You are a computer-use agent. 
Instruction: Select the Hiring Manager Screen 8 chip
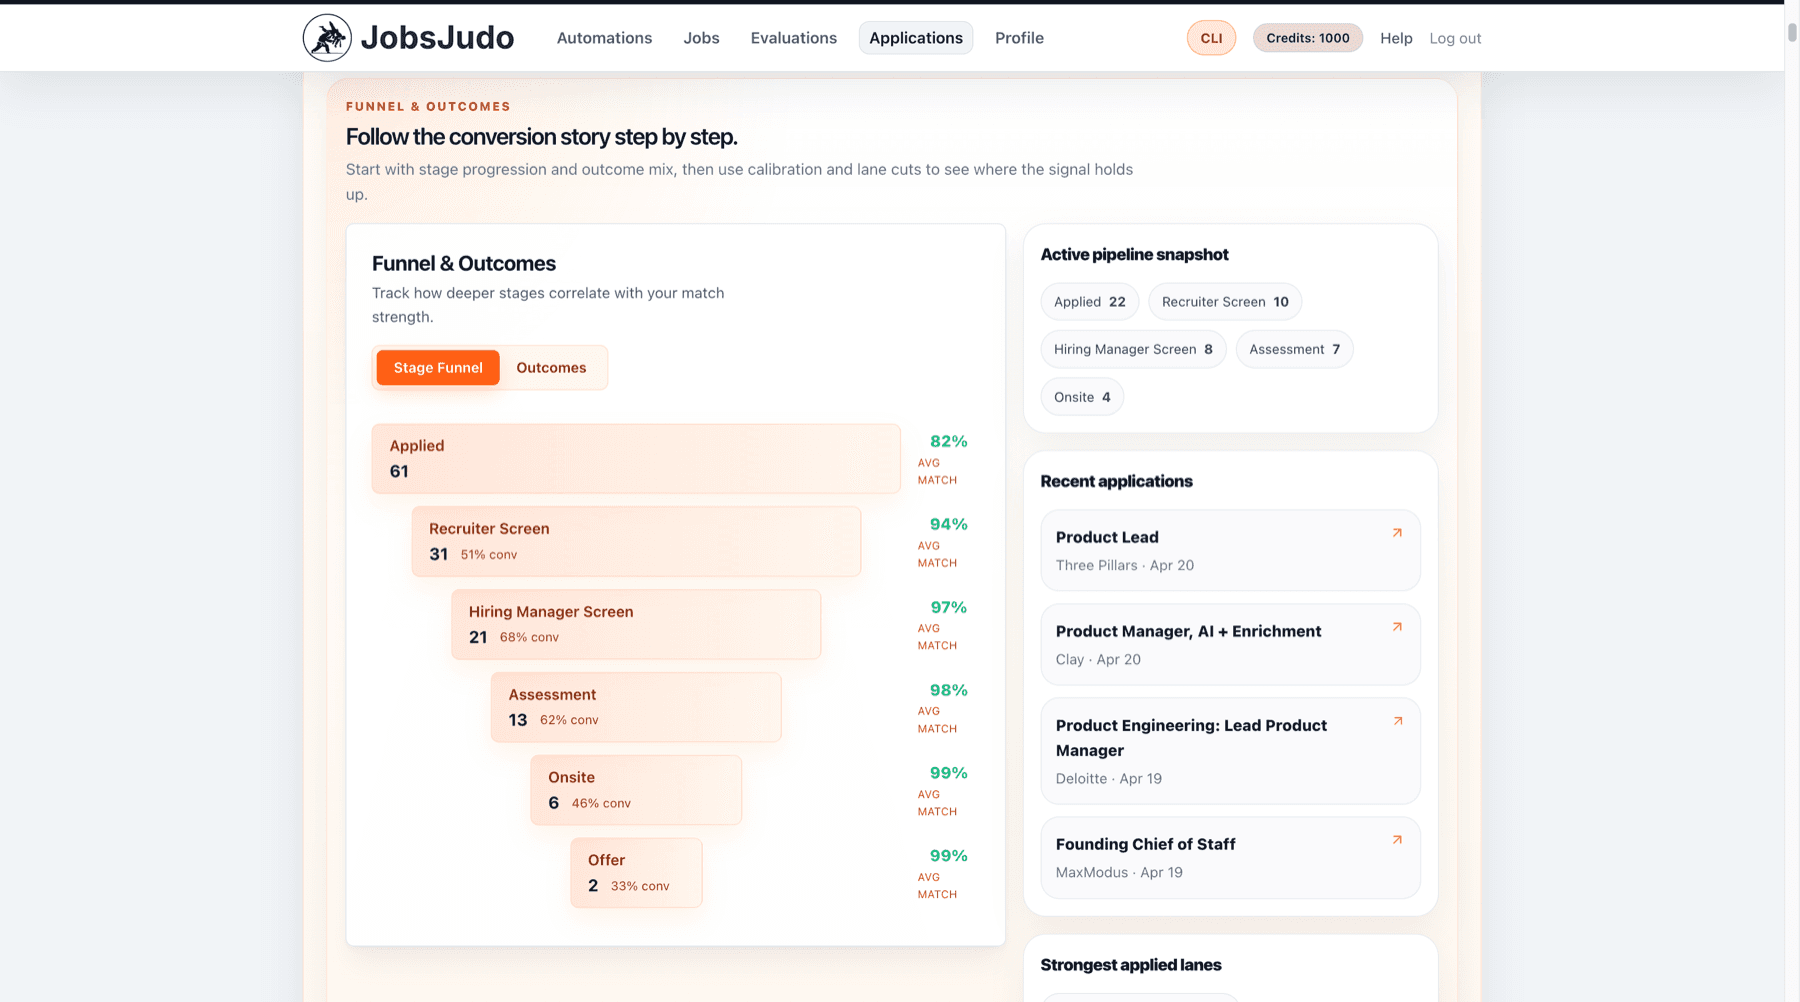pos(1133,349)
